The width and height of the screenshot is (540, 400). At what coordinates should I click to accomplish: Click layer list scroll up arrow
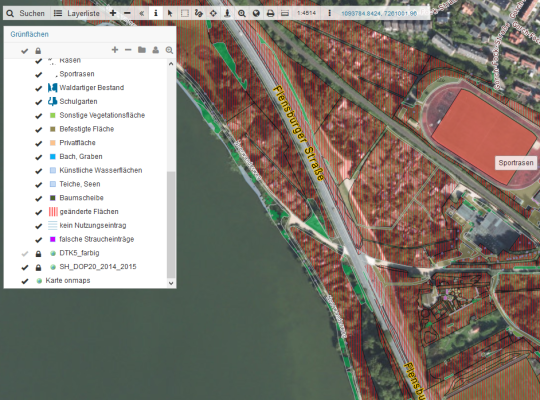tap(171, 64)
